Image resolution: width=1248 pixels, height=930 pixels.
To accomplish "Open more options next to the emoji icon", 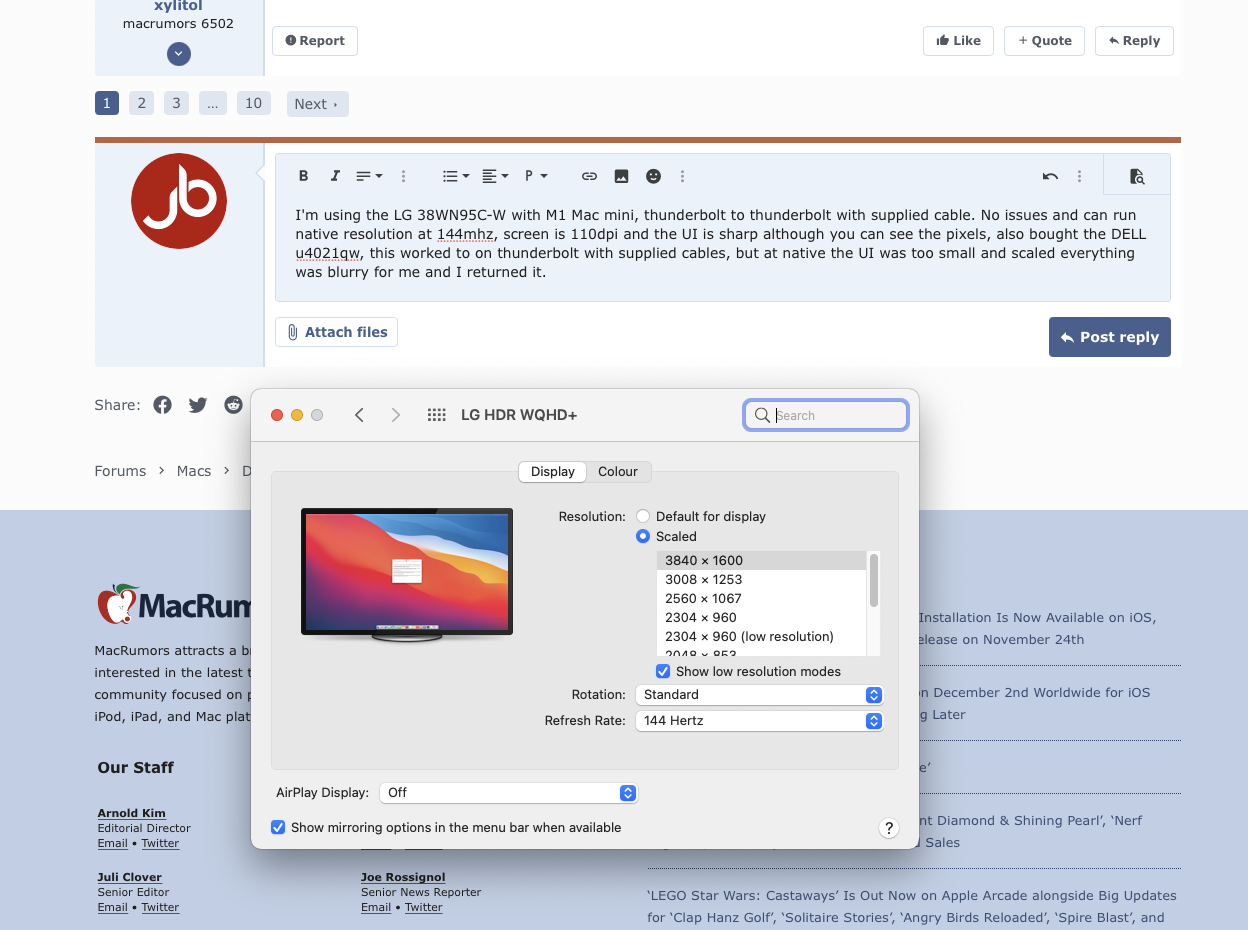I will [x=682, y=176].
